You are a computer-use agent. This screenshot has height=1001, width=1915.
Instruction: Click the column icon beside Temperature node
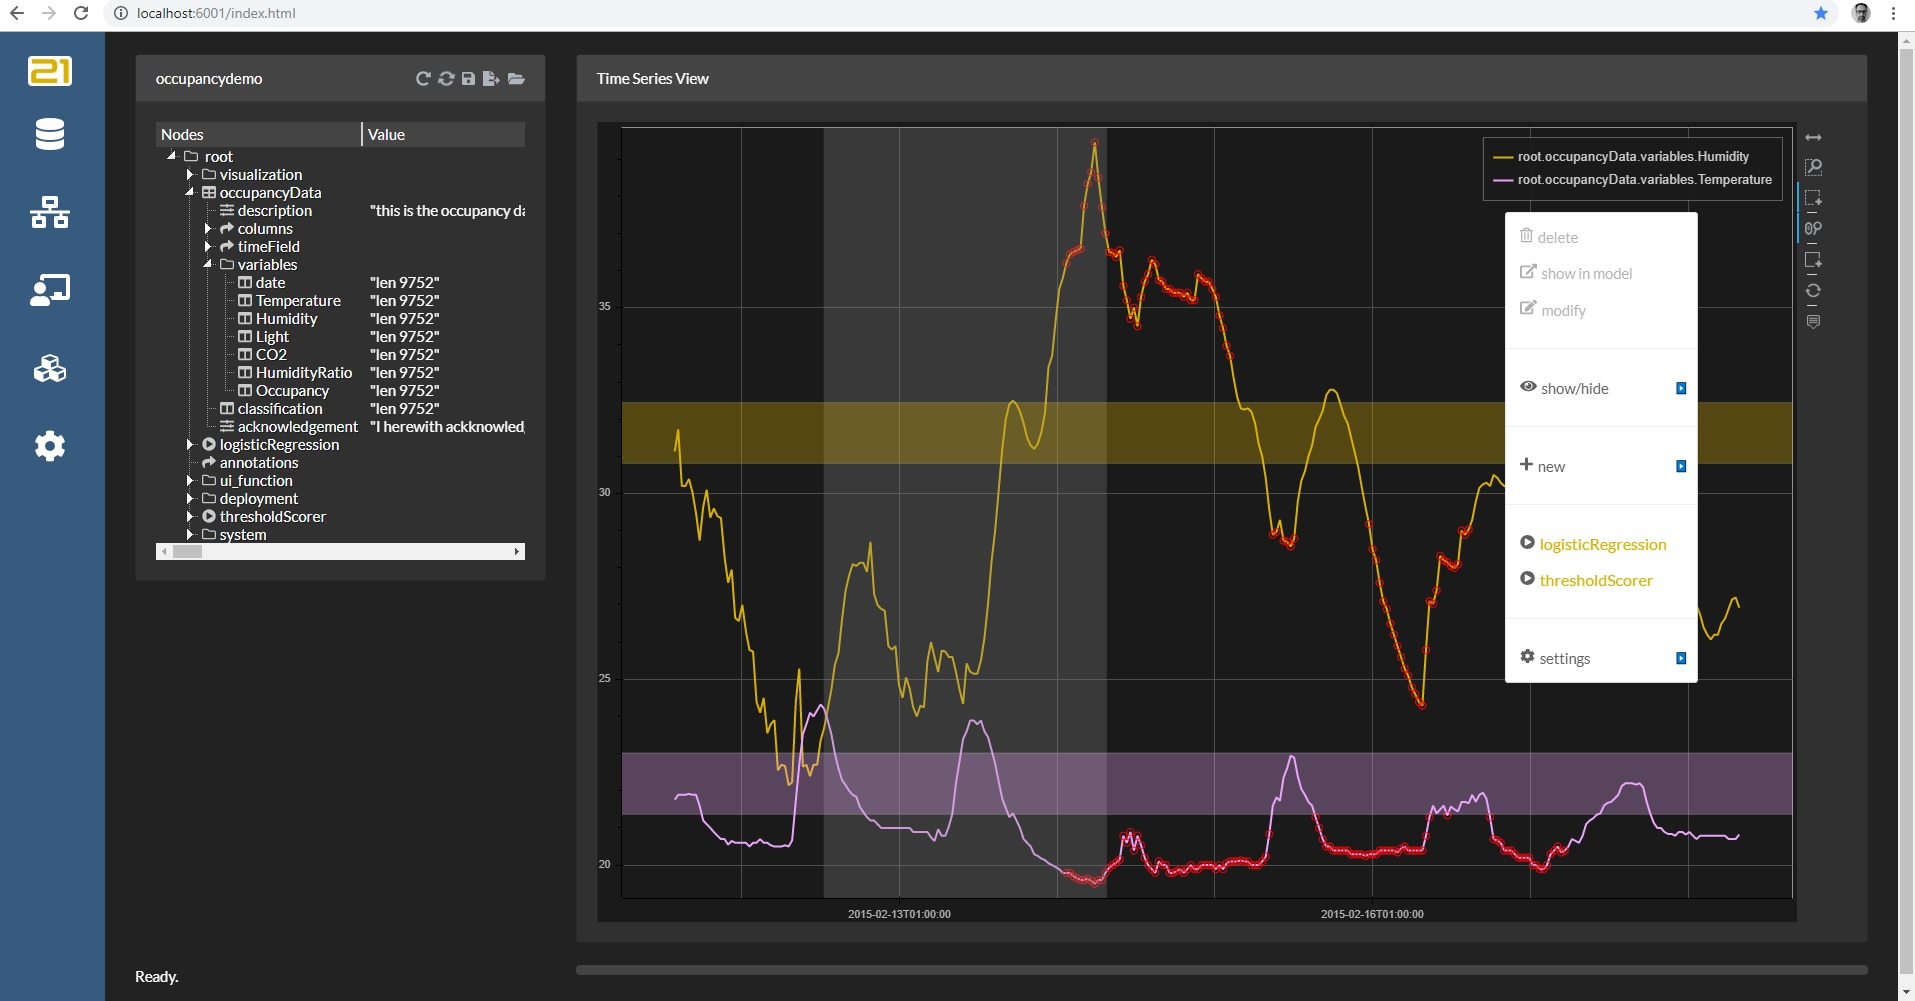[x=245, y=301]
